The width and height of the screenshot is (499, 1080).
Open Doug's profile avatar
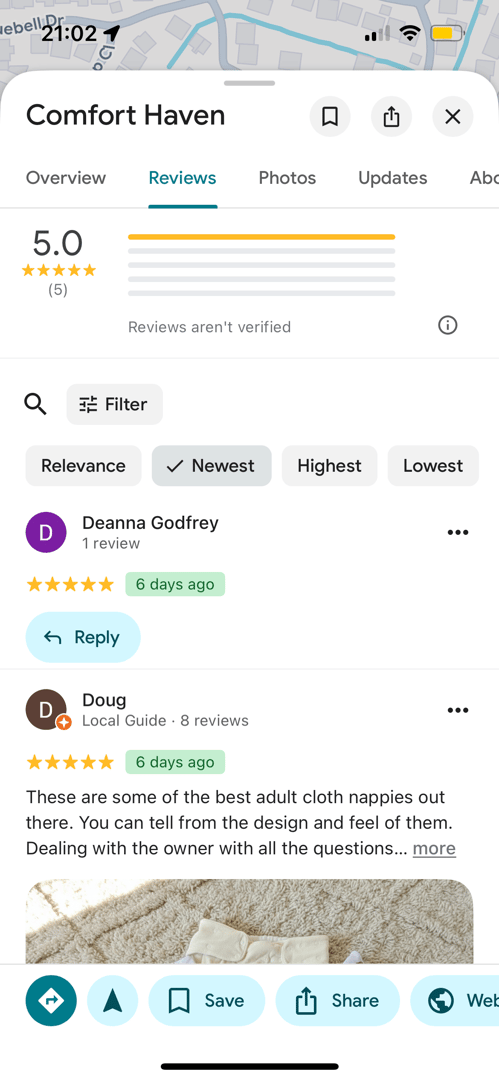(47, 710)
